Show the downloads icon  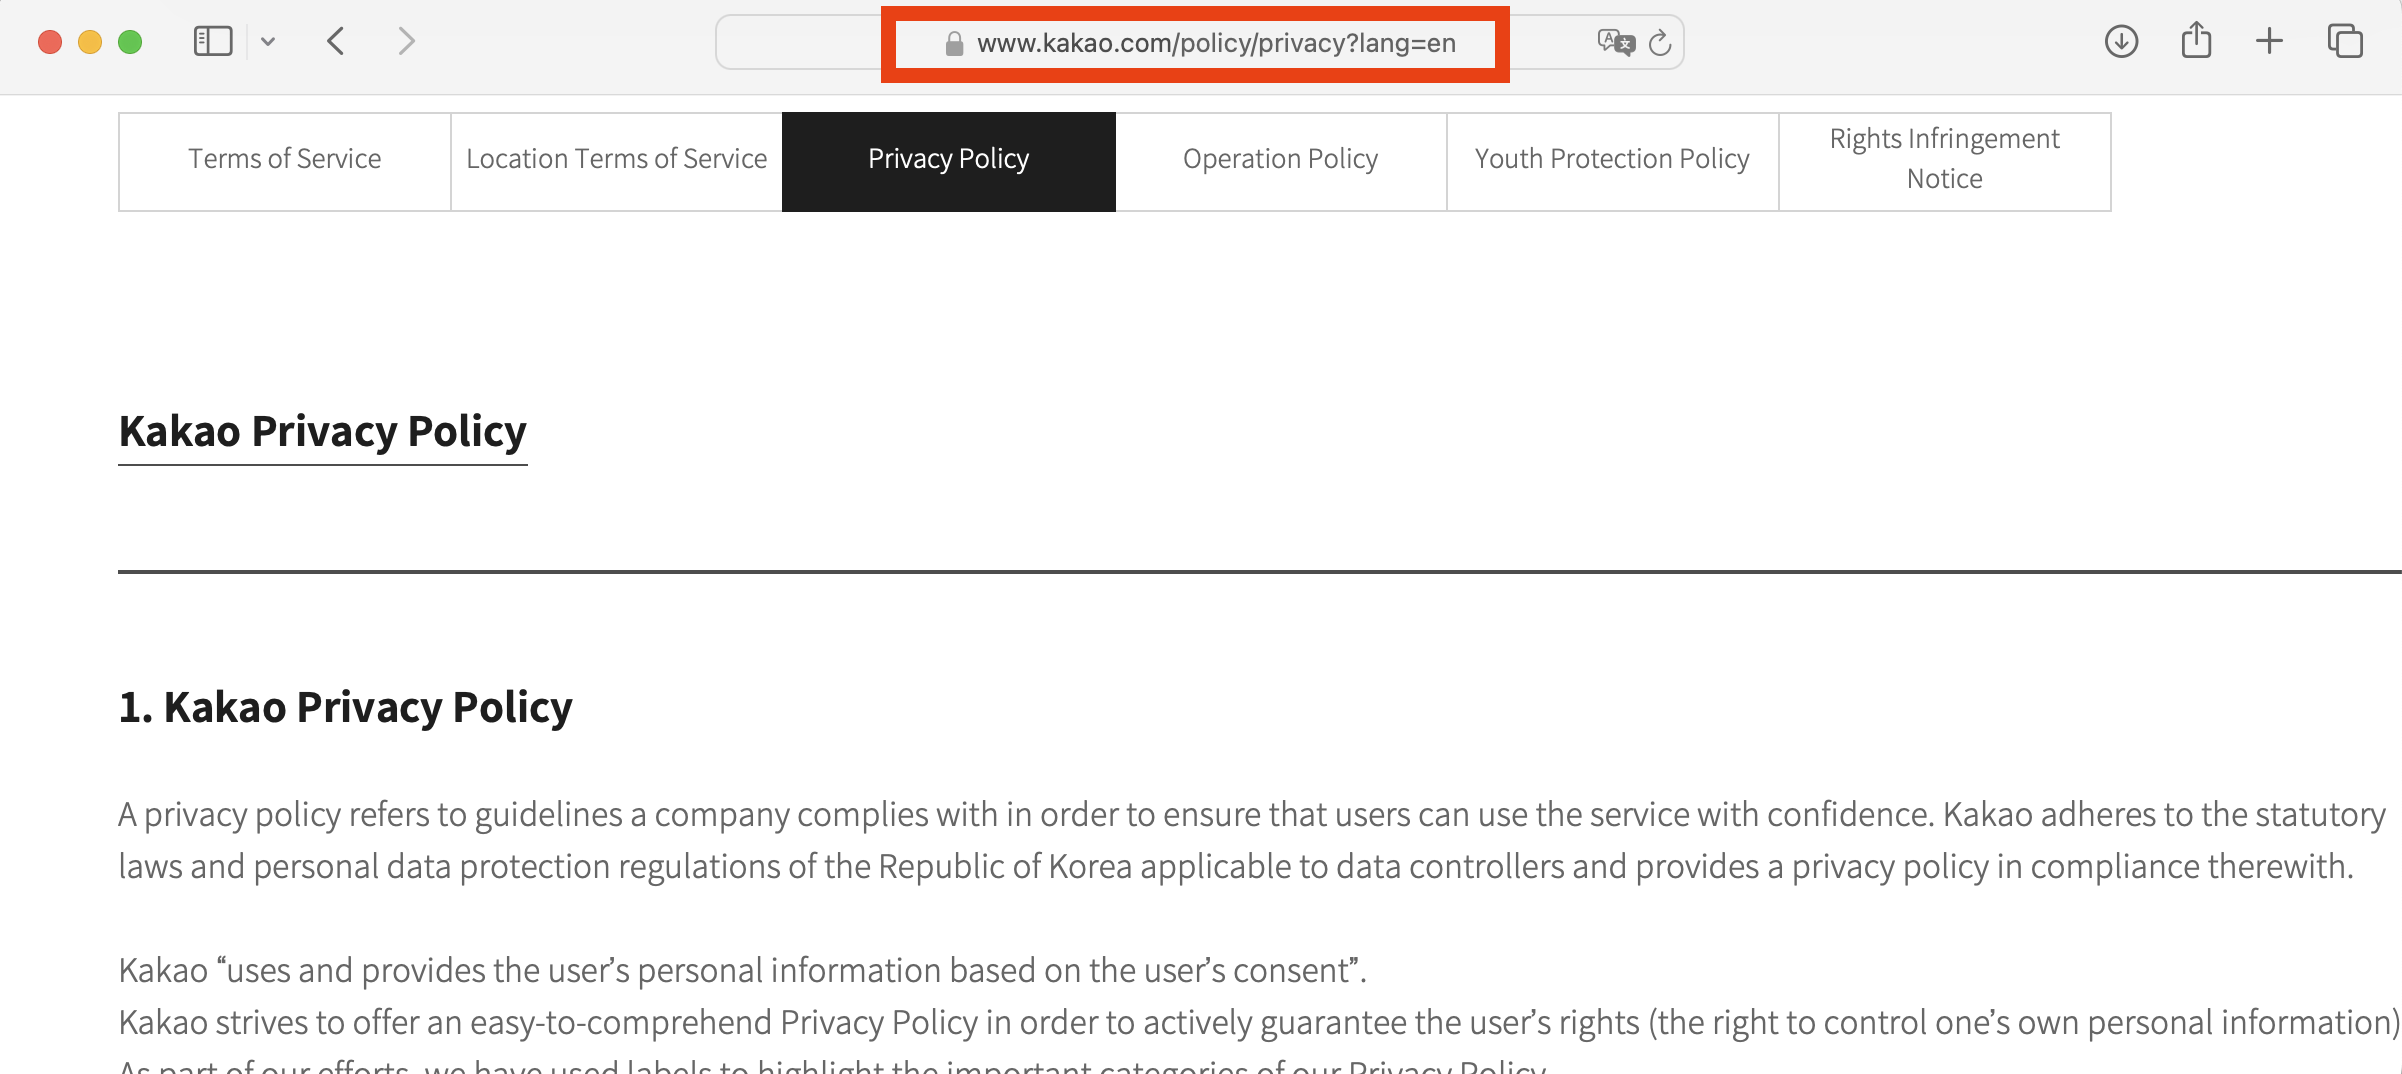point(2121,42)
